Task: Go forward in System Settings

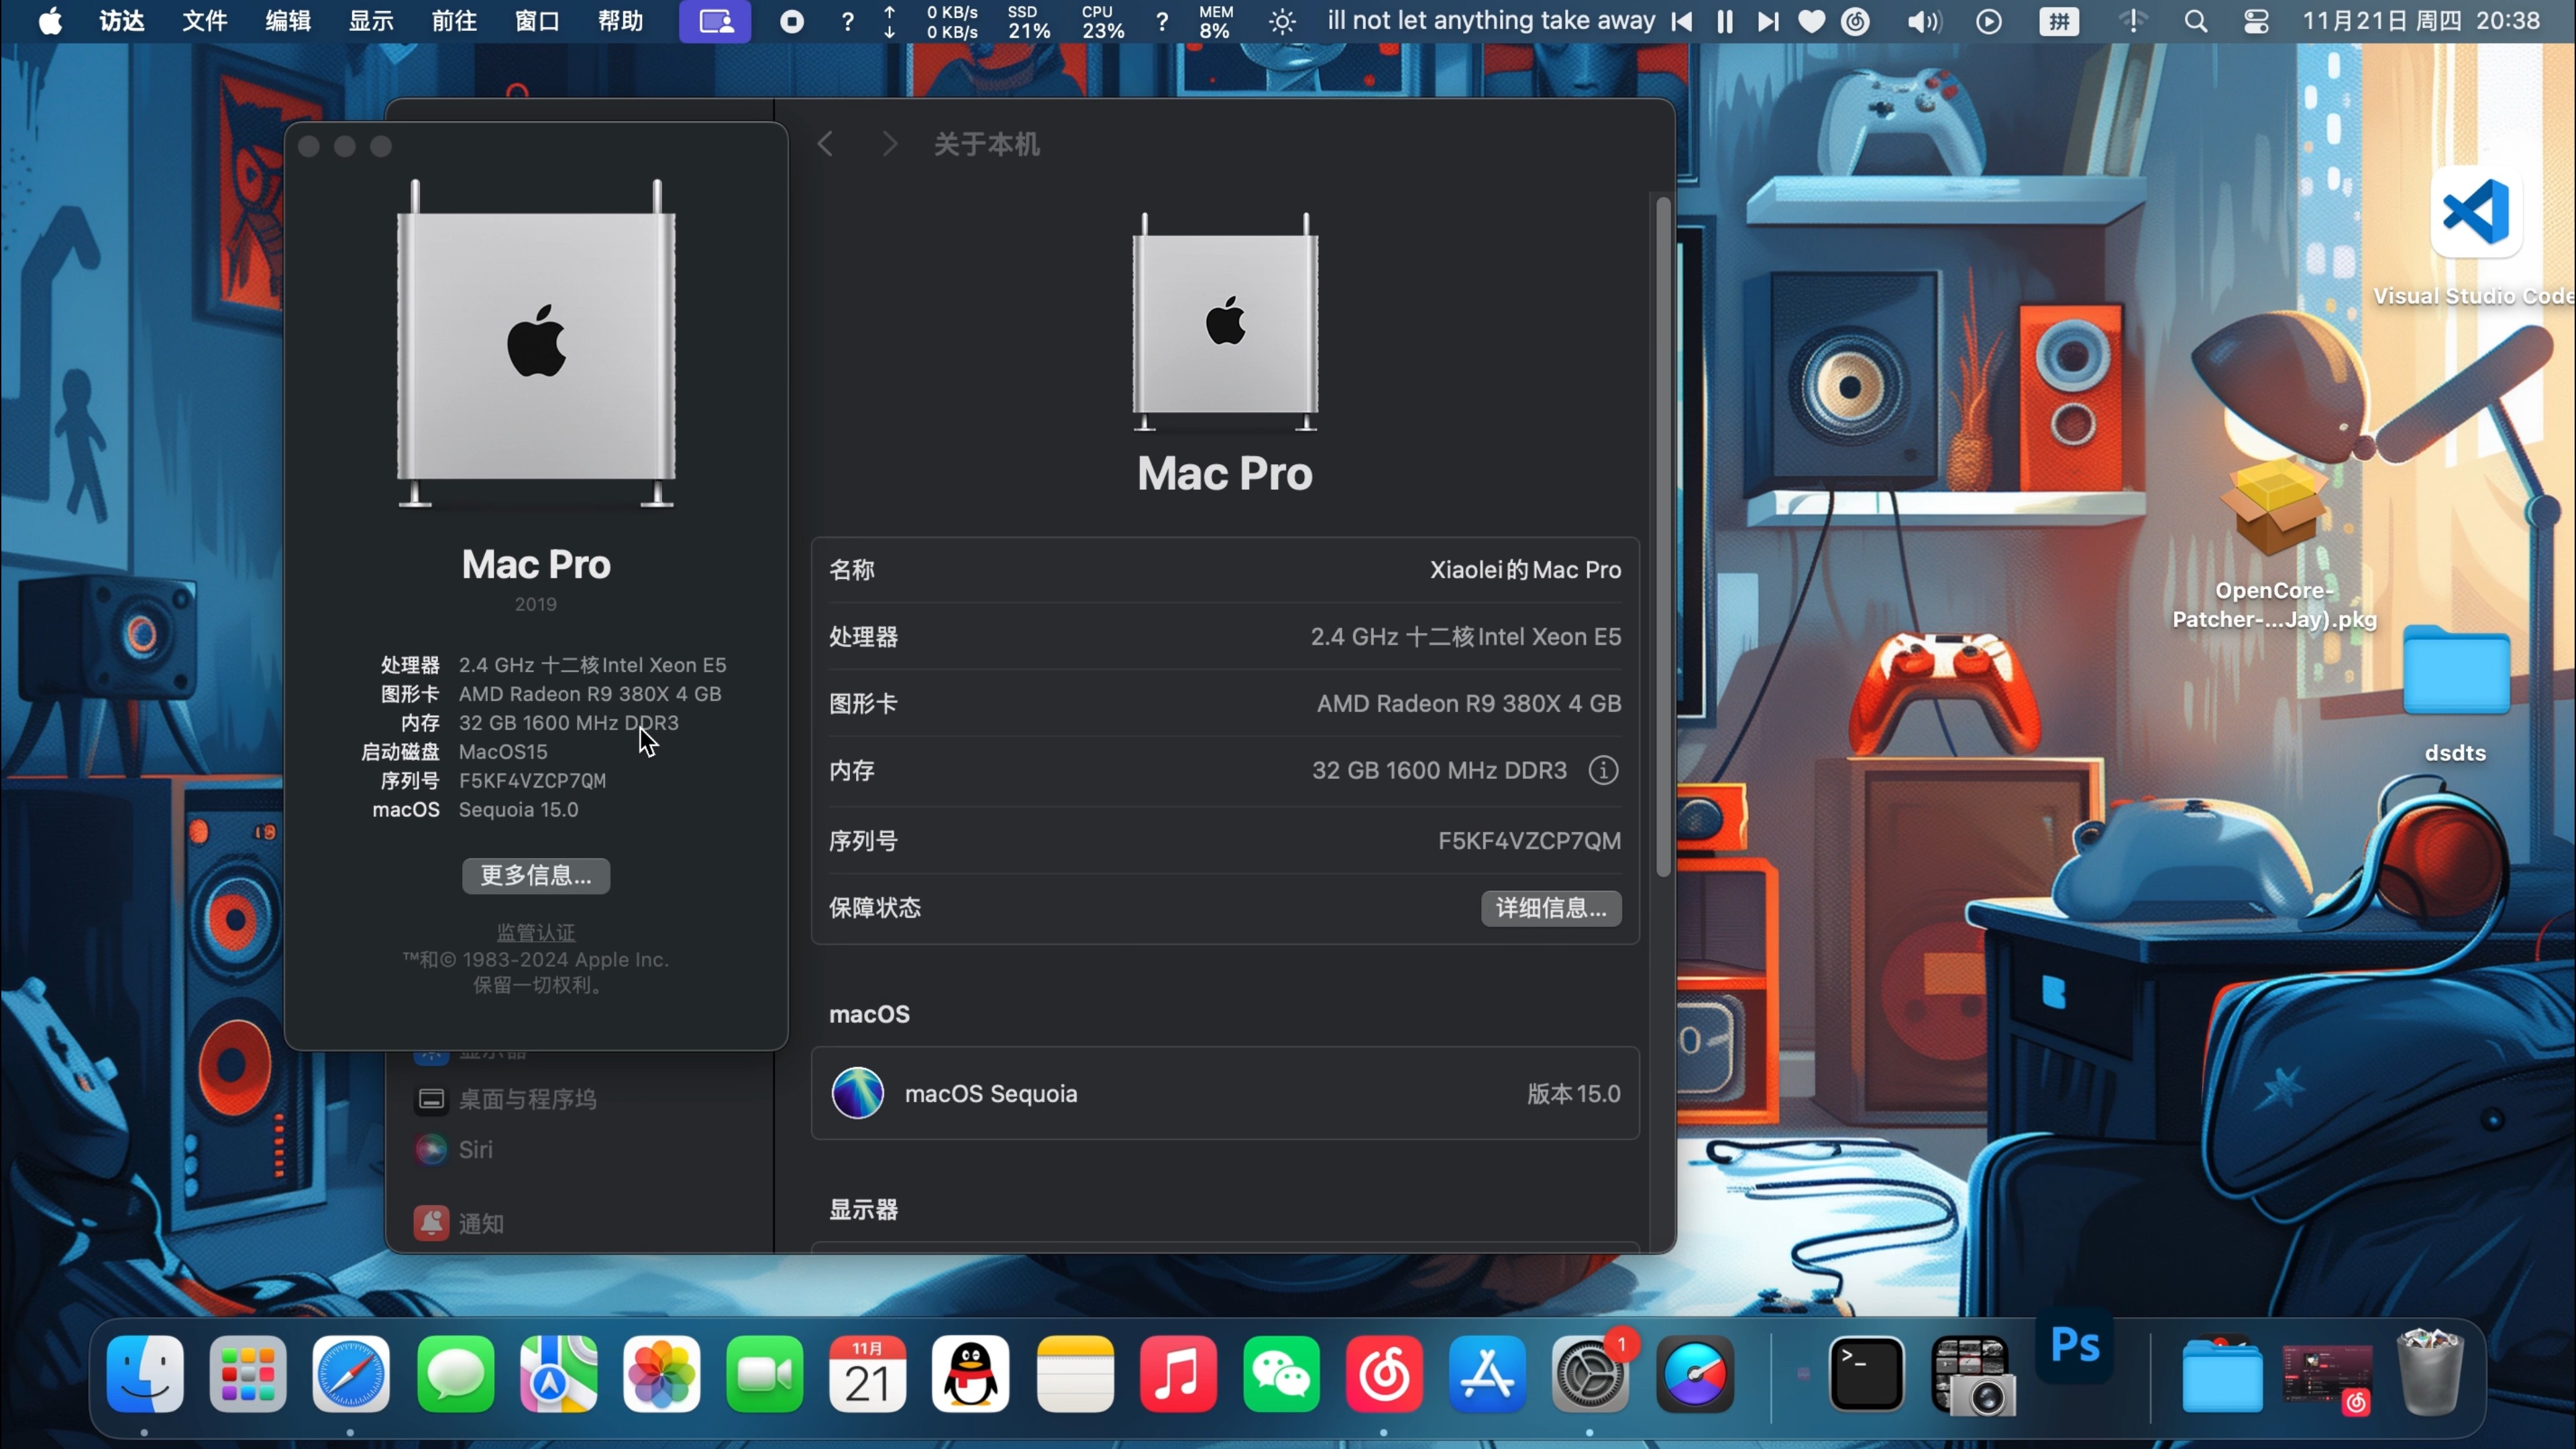Action: [x=890, y=144]
